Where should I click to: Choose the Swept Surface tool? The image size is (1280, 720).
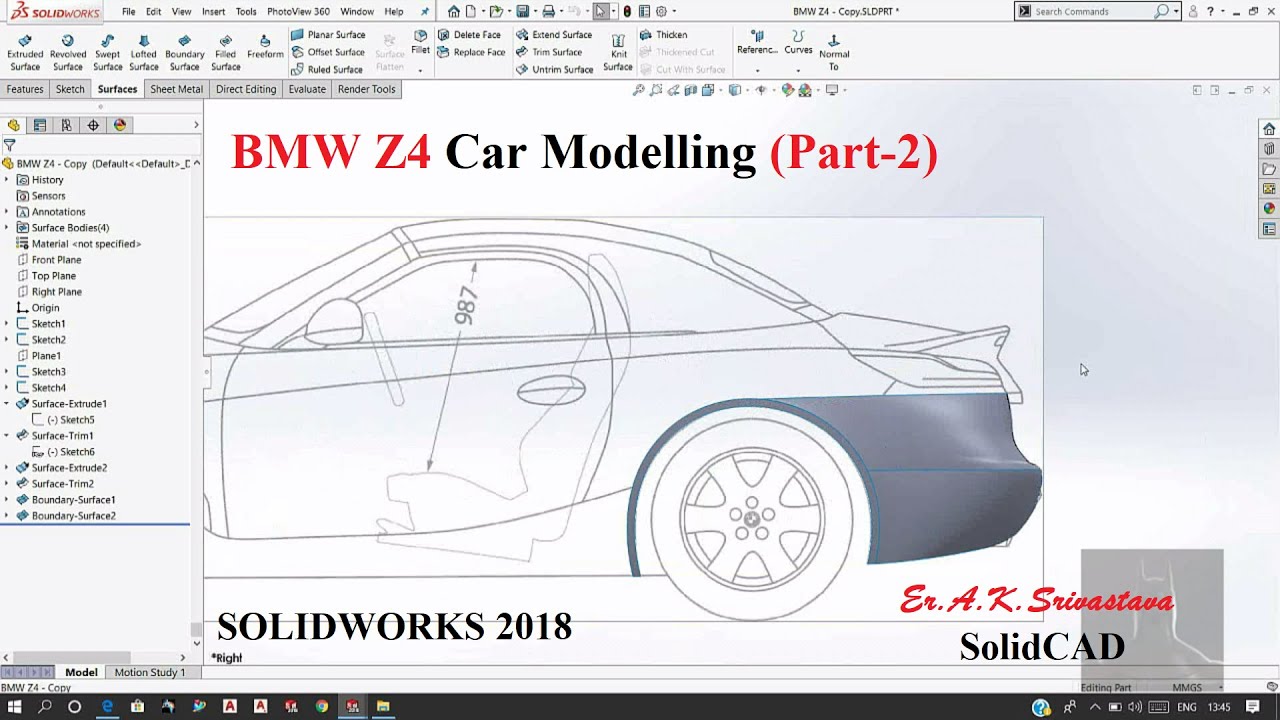pos(107,53)
